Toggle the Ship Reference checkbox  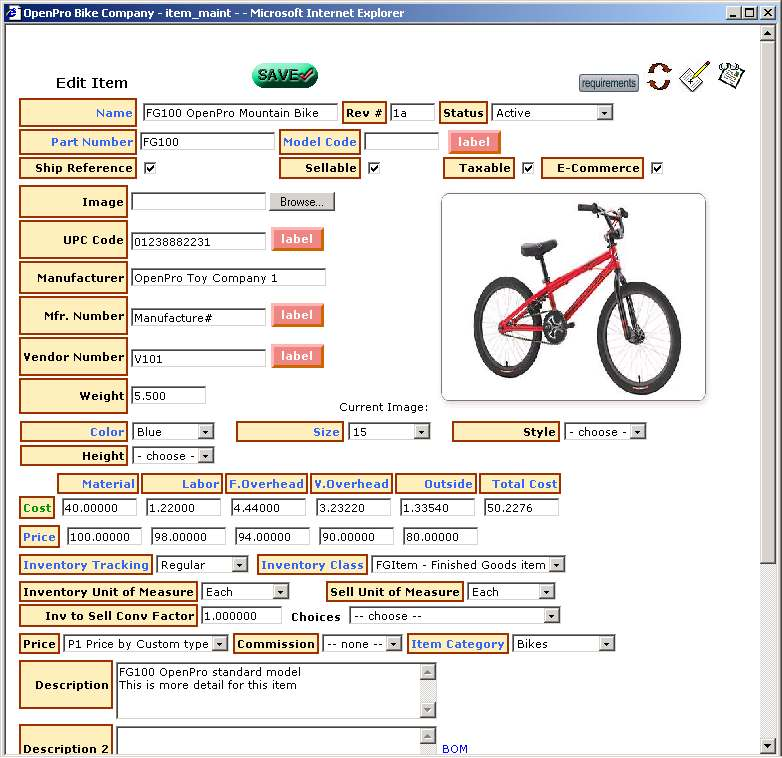click(150, 168)
